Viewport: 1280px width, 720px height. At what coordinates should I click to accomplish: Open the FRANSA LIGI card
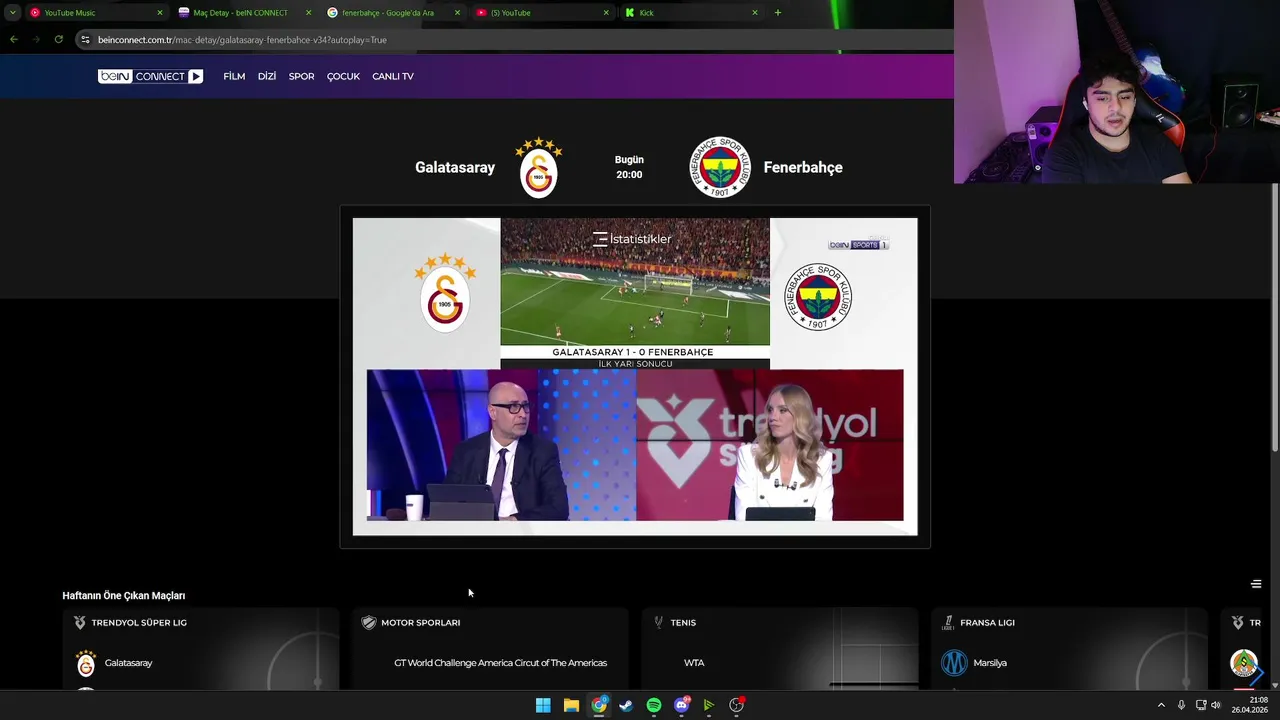(x=1070, y=648)
